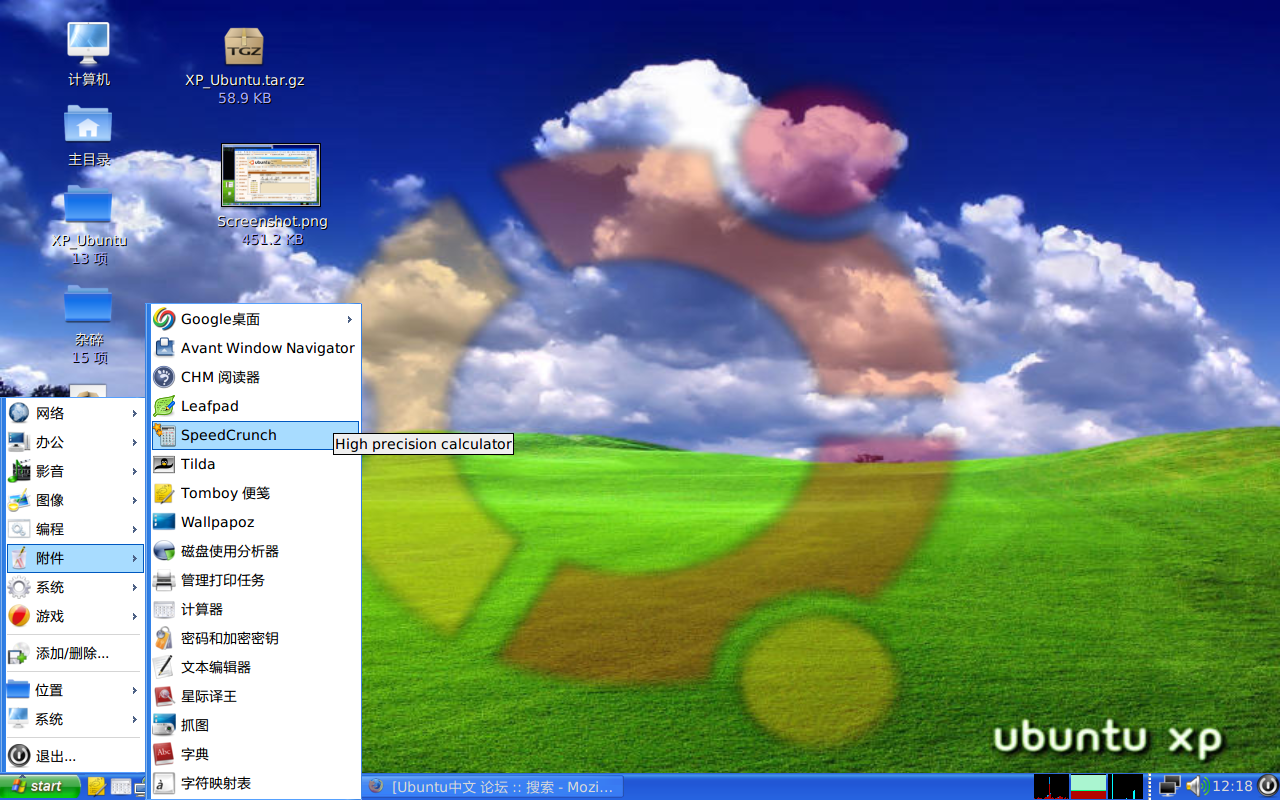1280x800 pixels.
Task: Launch SpeedCrunch from the accessories menu
Action: pyautogui.click(x=255, y=435)
